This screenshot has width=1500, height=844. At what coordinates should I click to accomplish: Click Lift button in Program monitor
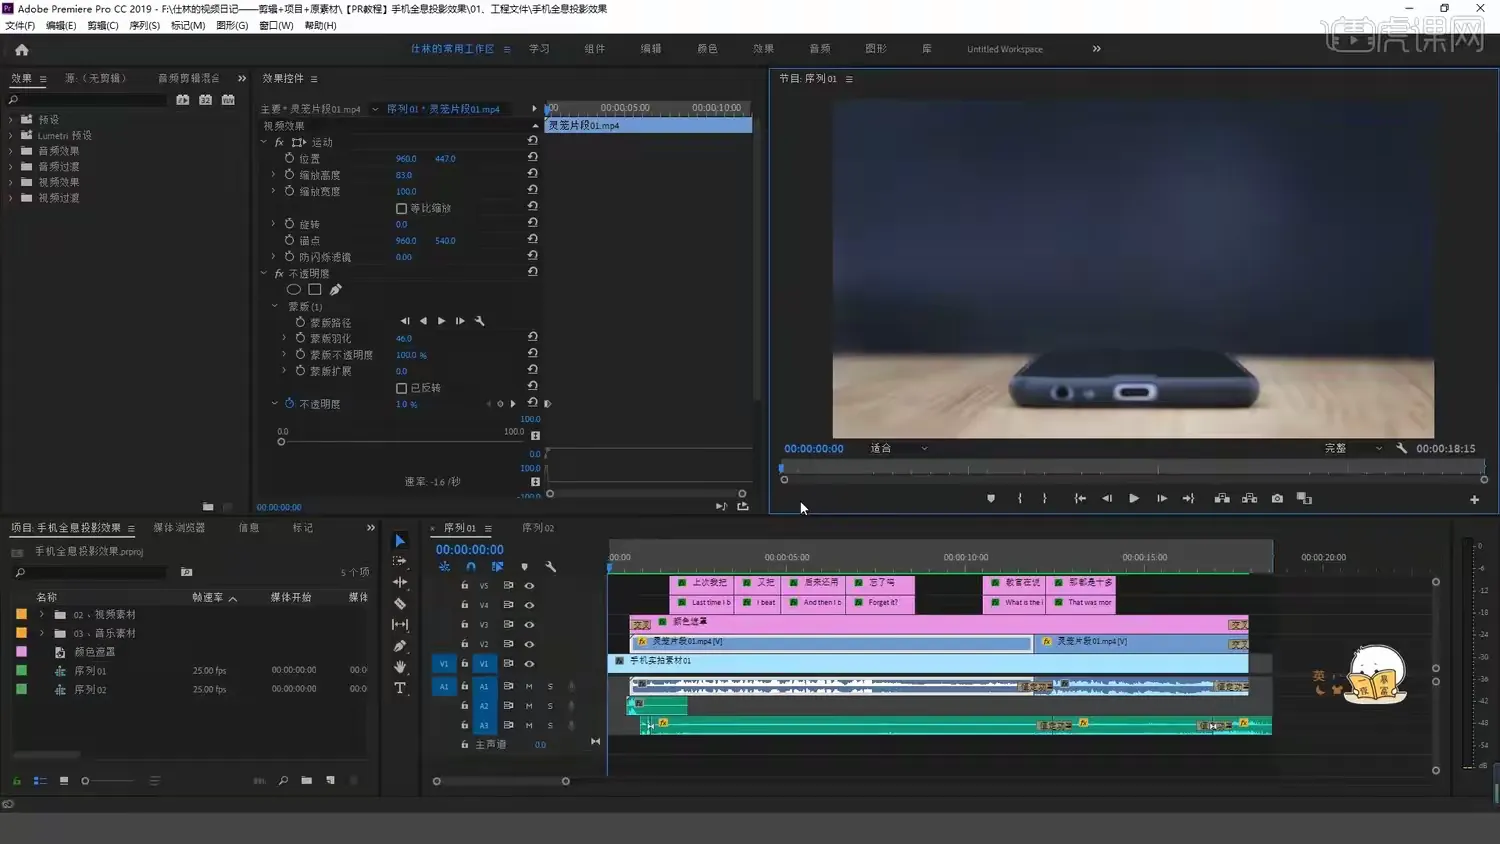click(1222, 498)
